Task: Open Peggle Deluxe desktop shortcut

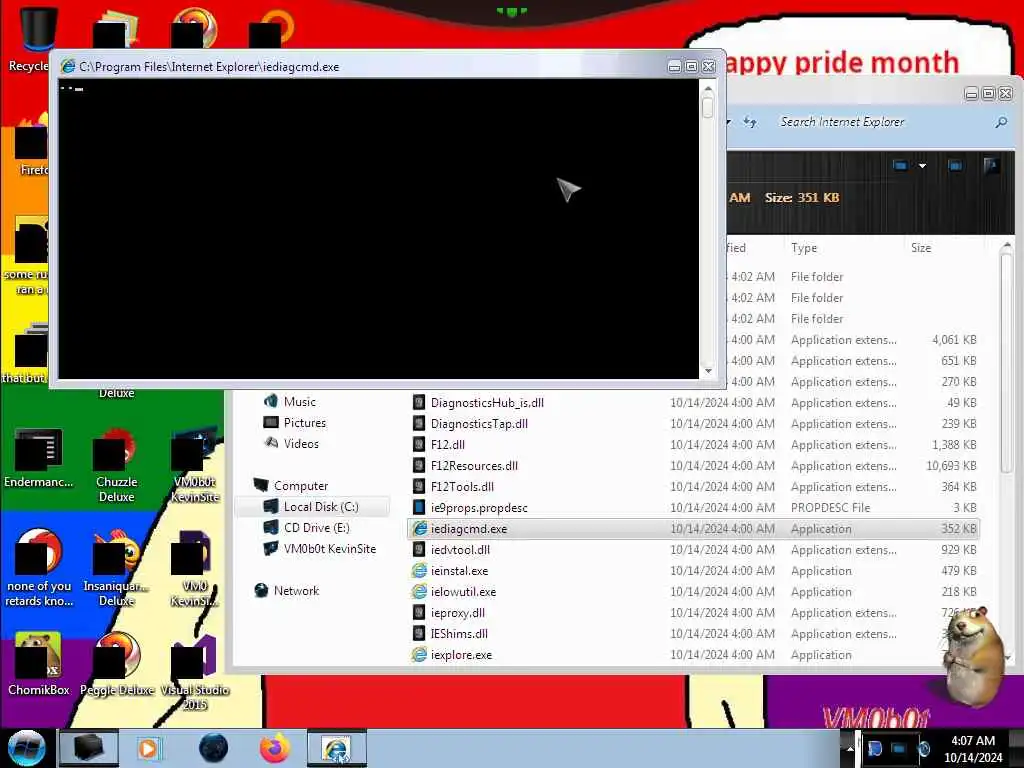Action: [x=117, y=664]
